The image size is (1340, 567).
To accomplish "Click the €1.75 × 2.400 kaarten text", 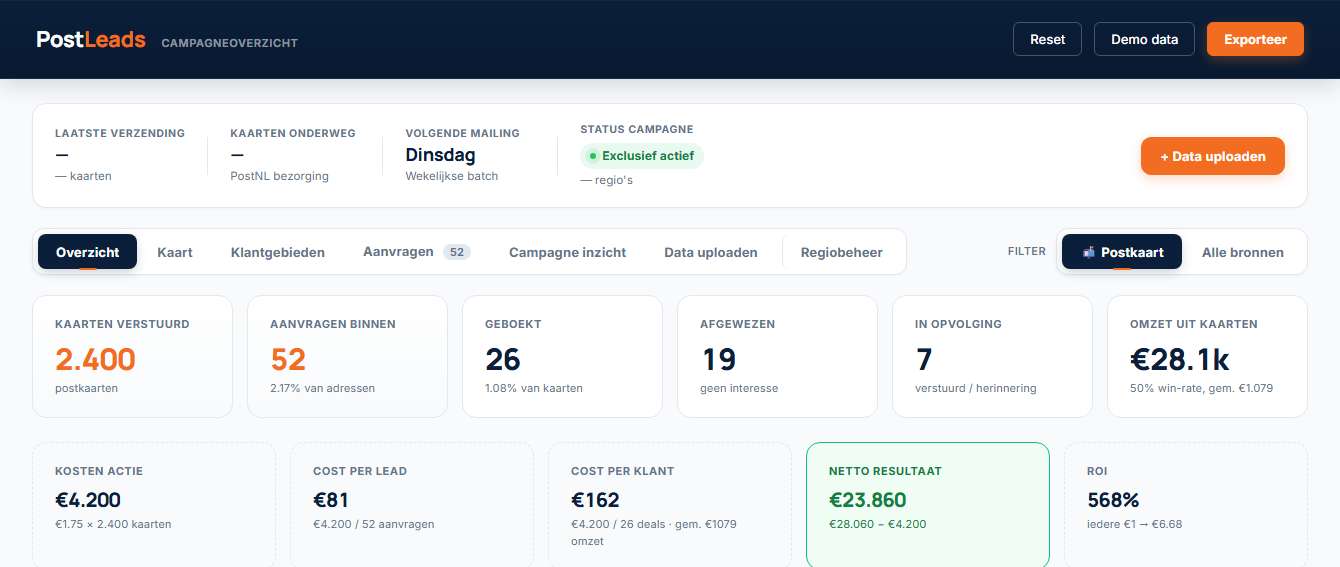I will click(x=113, y=524).
